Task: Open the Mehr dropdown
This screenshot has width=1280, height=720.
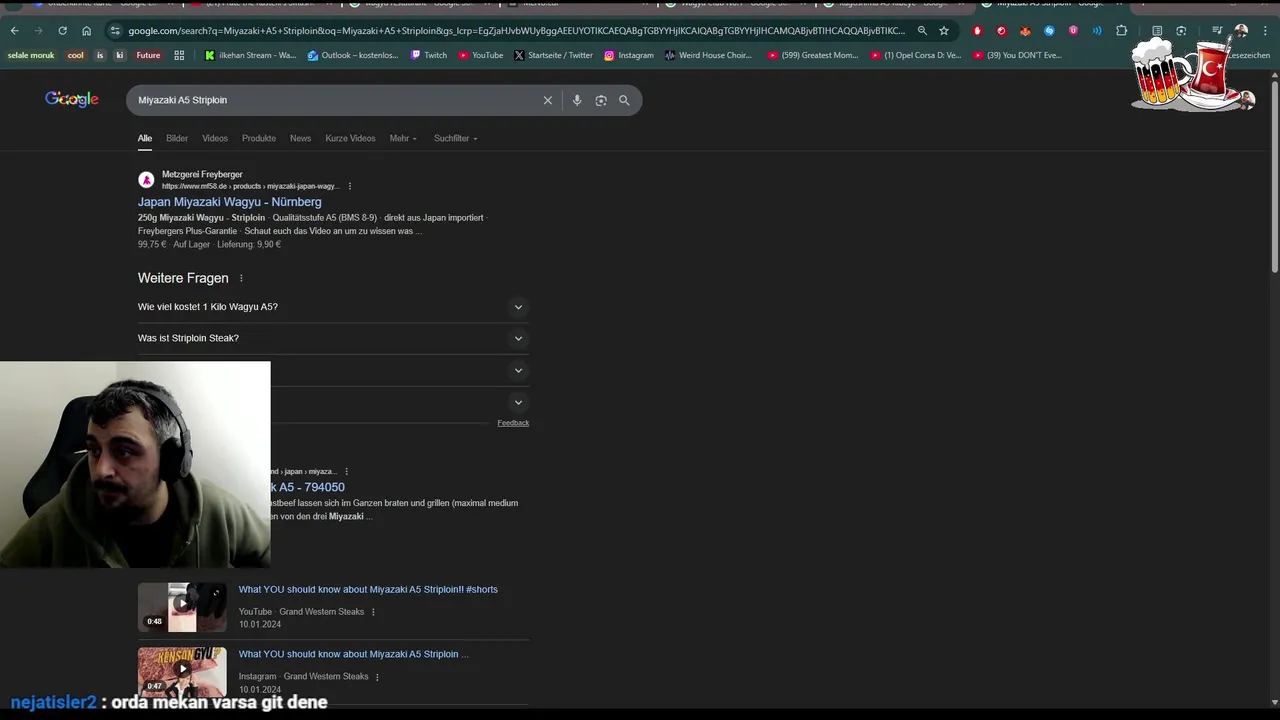Action: pos(403,138)
